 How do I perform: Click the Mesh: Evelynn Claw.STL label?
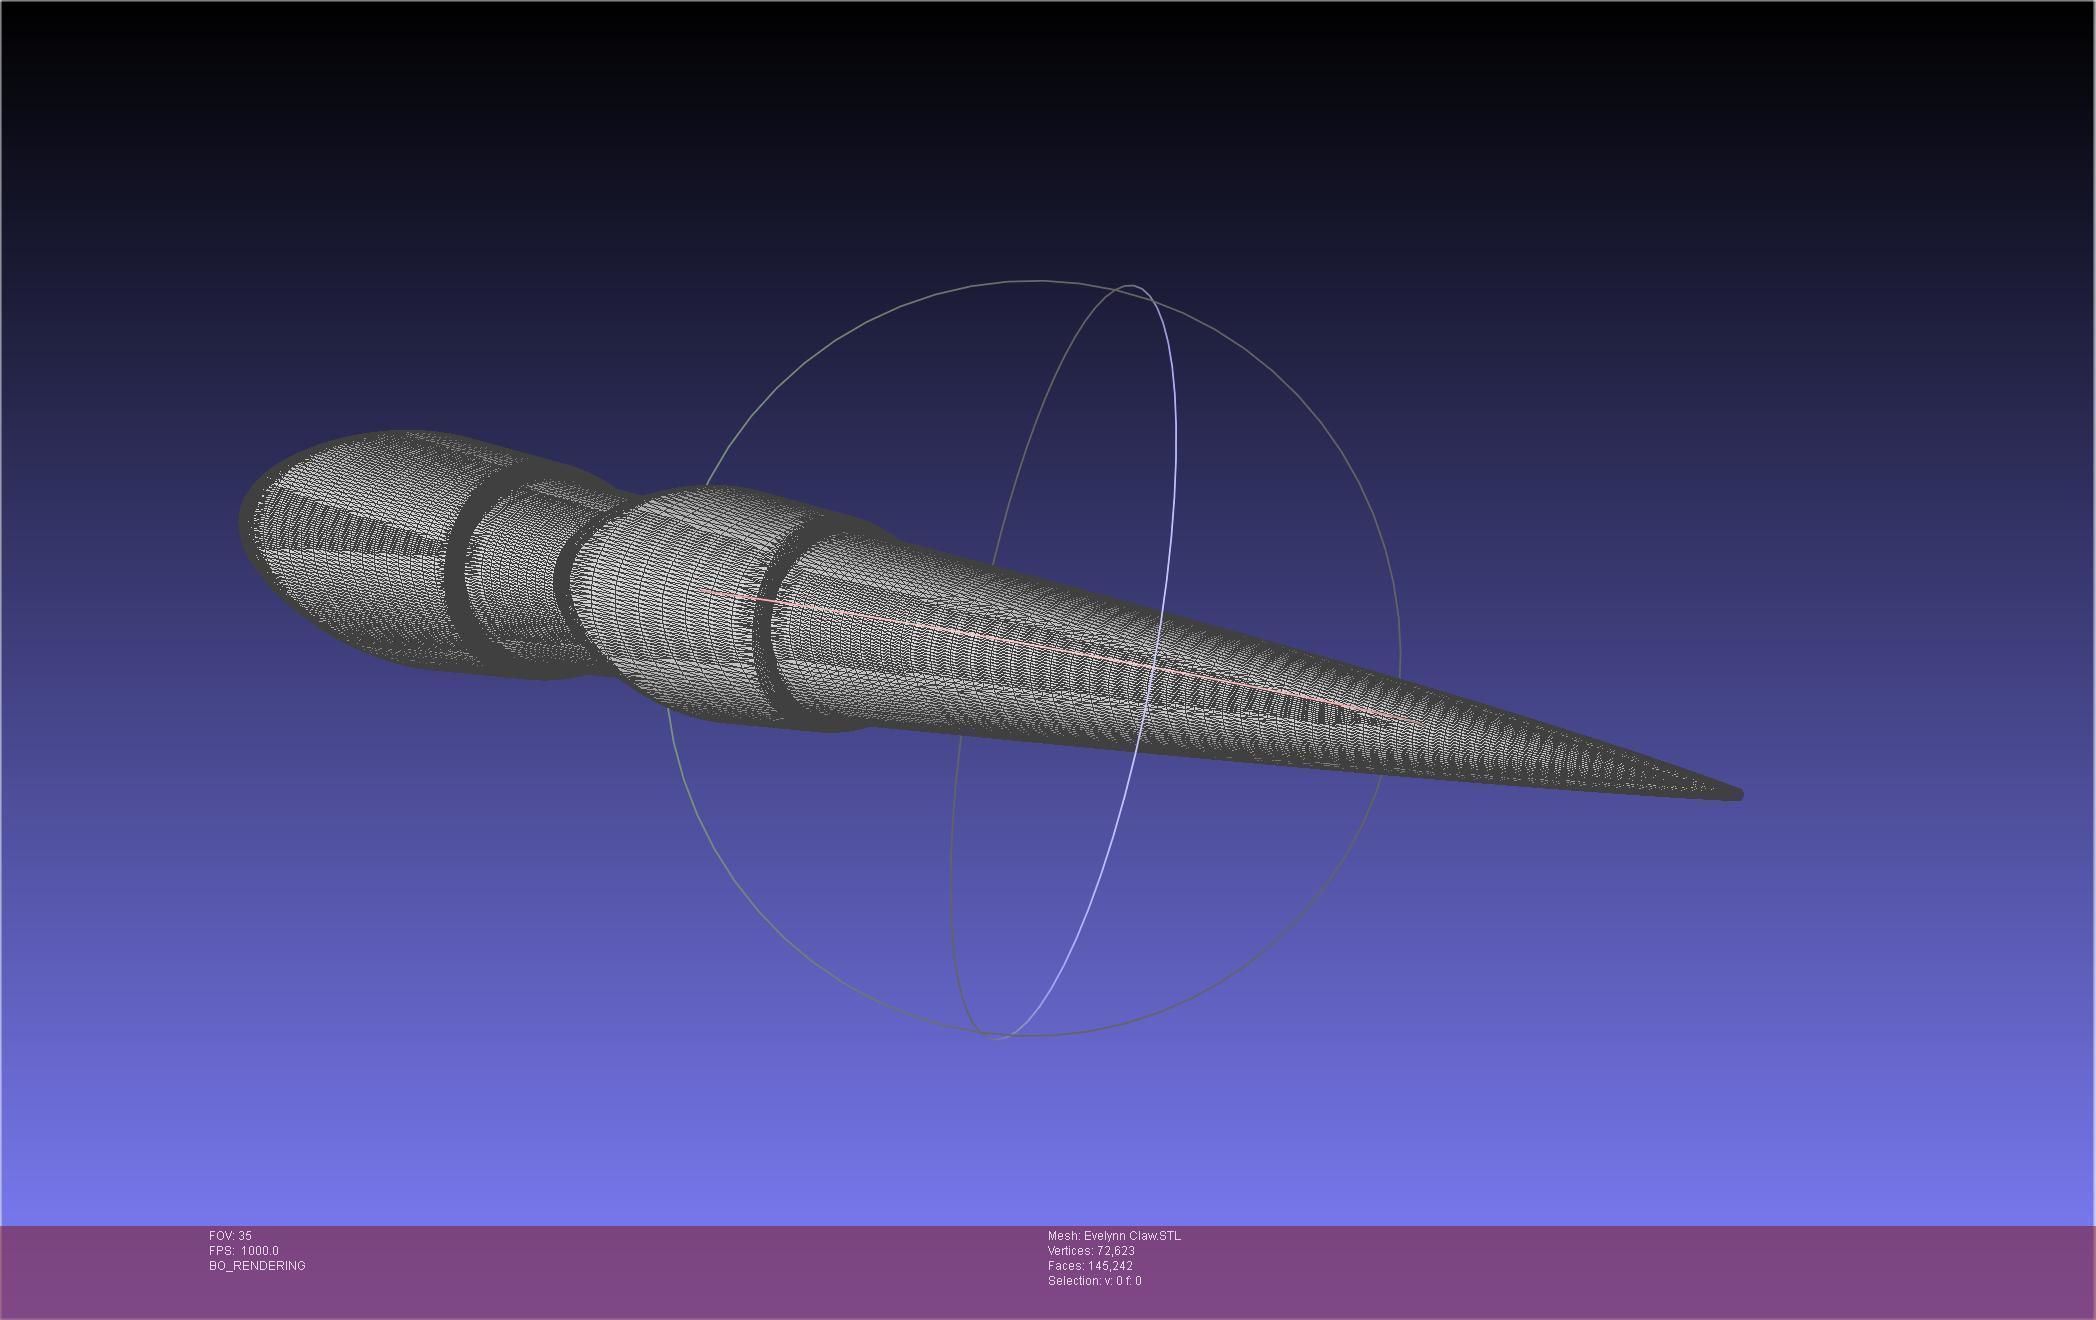pos(1113,1236)
